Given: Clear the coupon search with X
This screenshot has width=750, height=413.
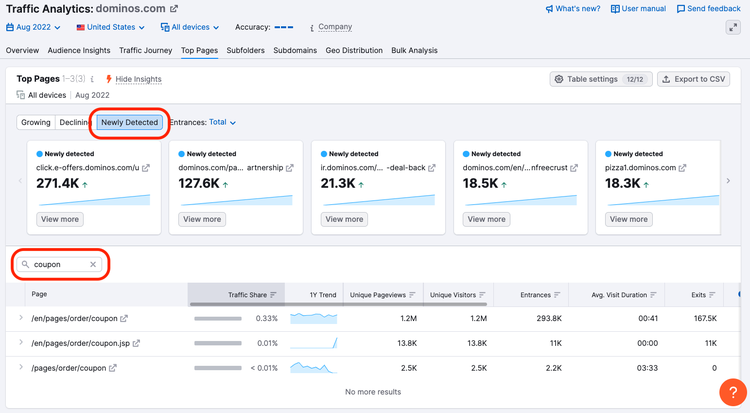Looking at the screenshot, I should (93, 264).
